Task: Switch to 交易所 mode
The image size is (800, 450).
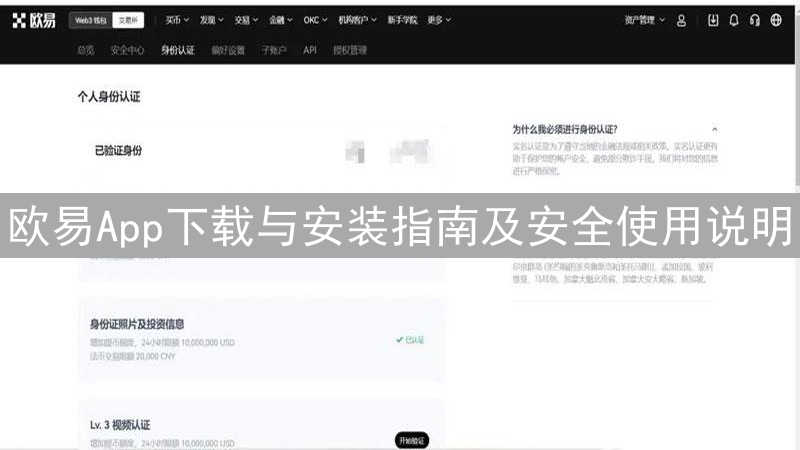Action: click(128, 20)
